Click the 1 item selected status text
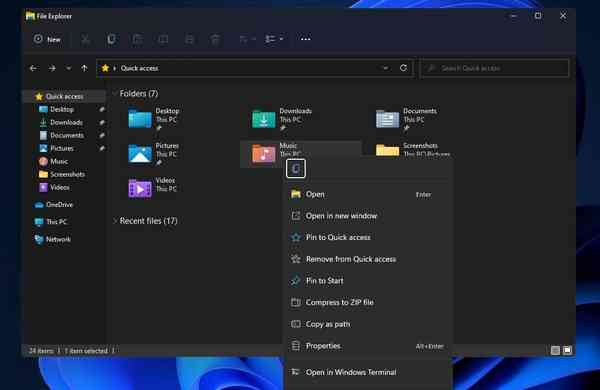The height and width of the screenshot is (390, 600). point(86,351)
